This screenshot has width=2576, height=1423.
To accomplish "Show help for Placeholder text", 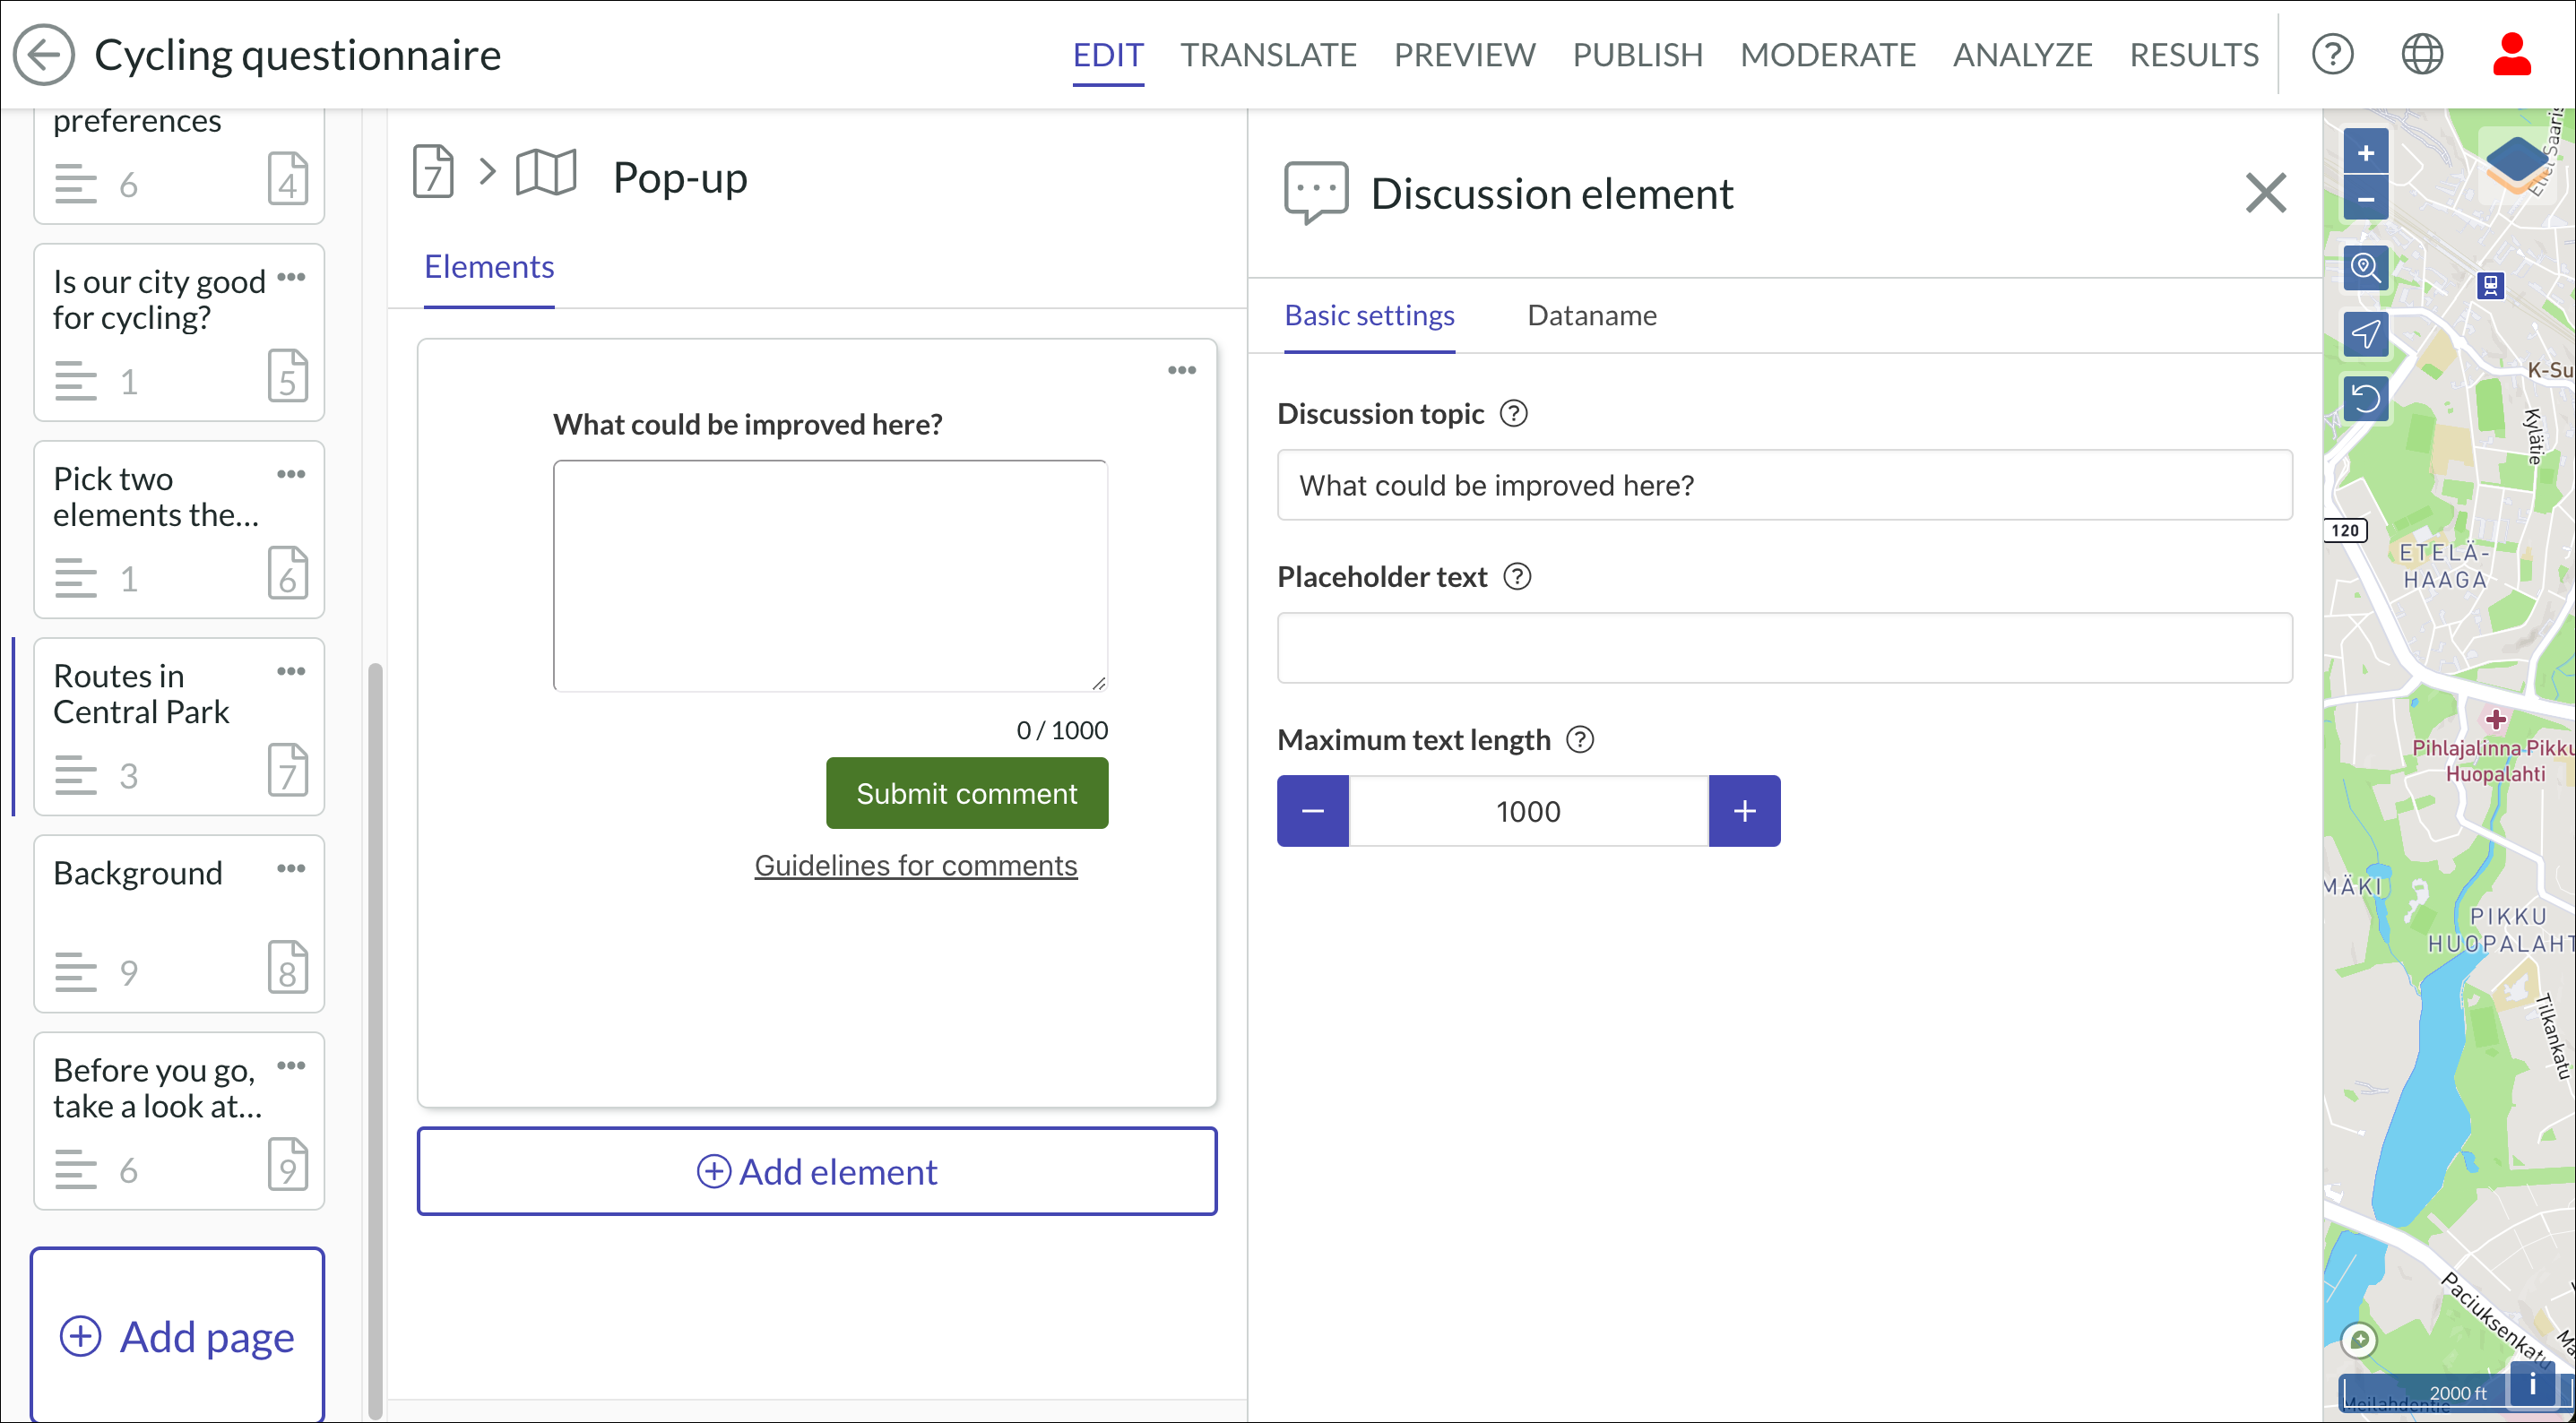I will click(x=1517, y=577).
